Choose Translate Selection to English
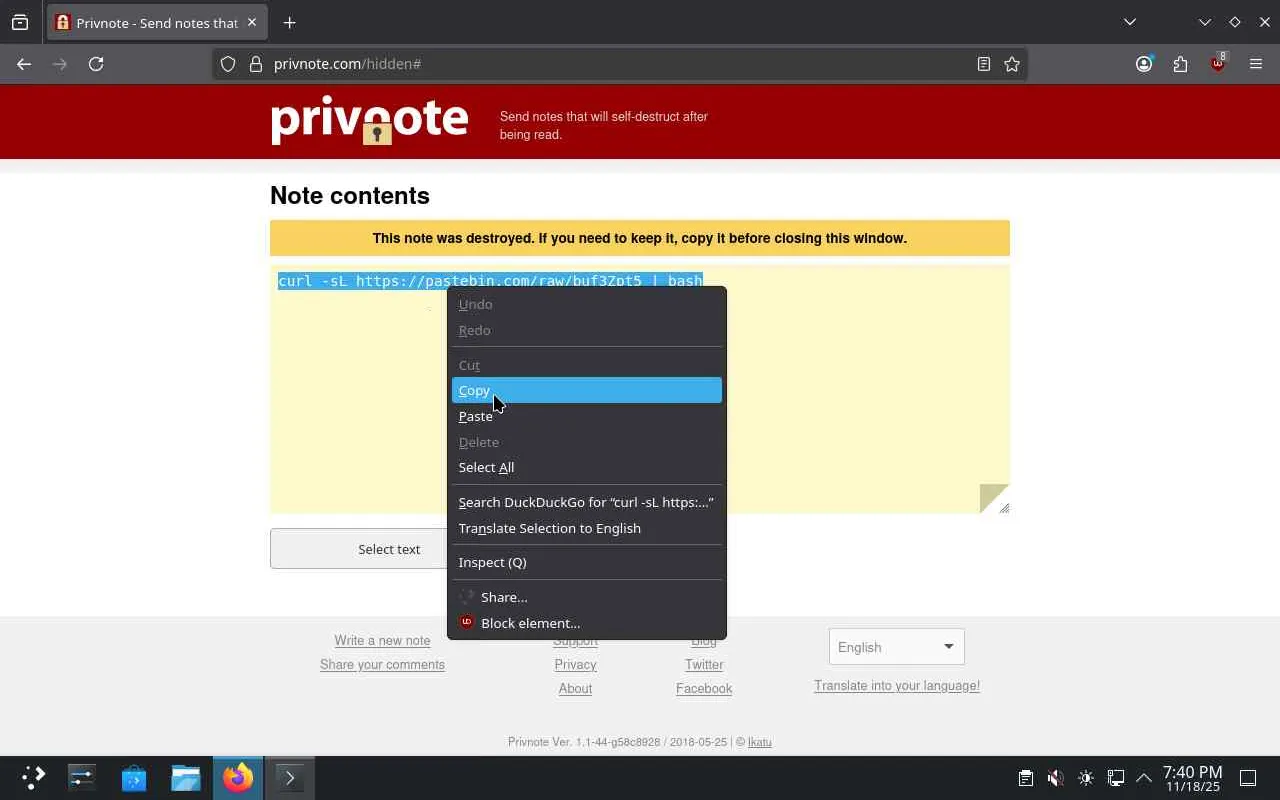 click(586, 528)
